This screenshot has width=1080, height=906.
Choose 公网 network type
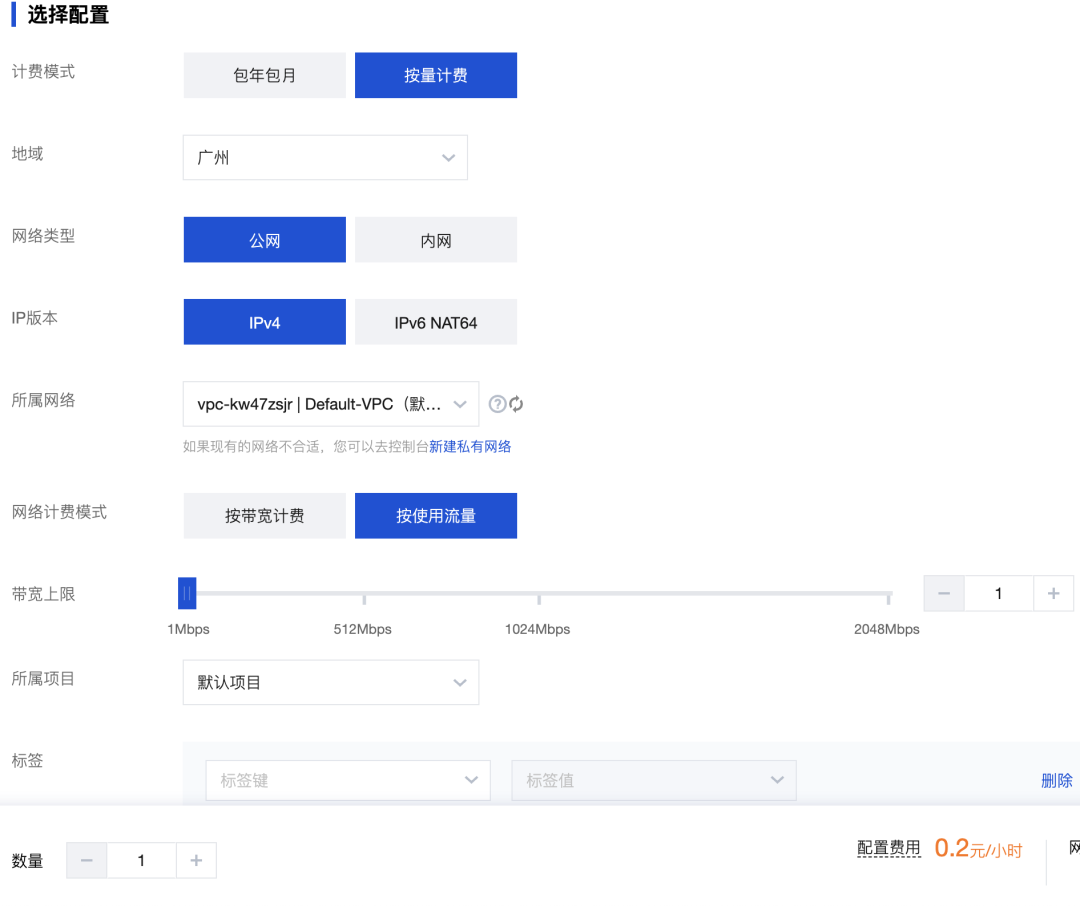[264, 240]
